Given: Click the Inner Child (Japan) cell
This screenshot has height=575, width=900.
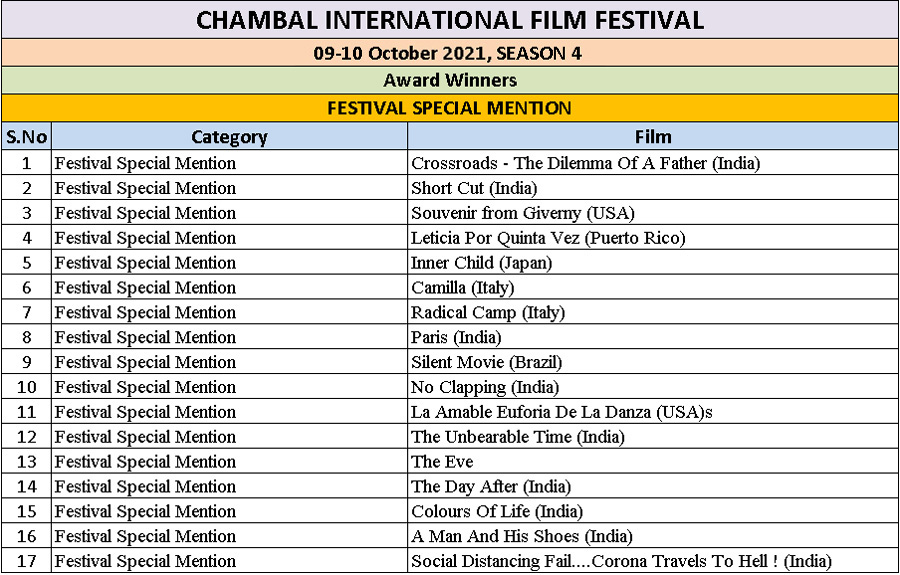Looking at the screenshot, I should (x=653, y=262).
